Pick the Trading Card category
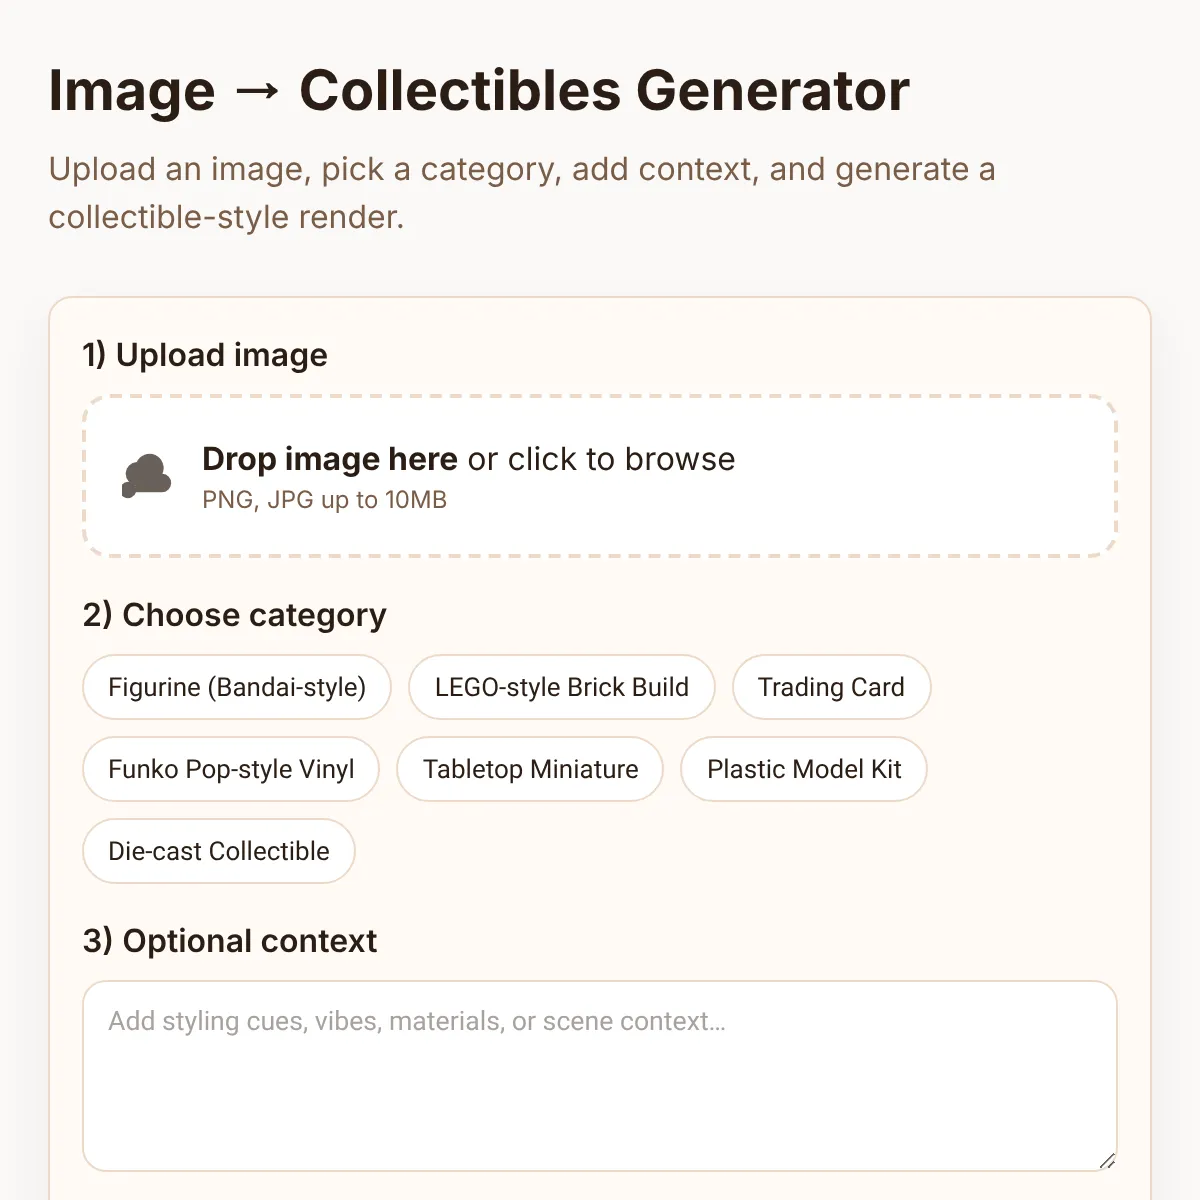The width and height of the screenshot is (1200, 1200). [831, 687]
